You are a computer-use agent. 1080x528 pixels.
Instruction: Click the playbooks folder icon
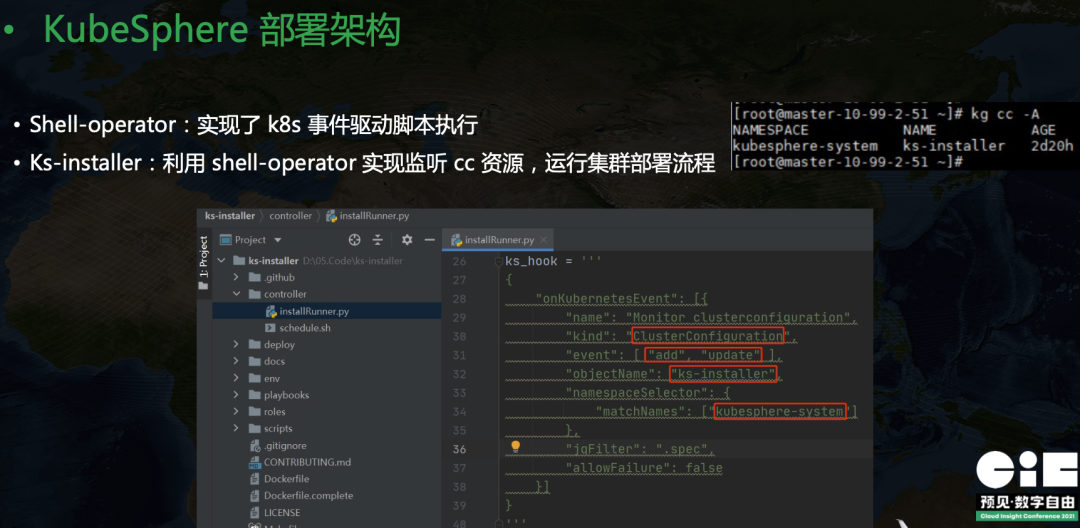pyautogui.click(x=254, y=394)
